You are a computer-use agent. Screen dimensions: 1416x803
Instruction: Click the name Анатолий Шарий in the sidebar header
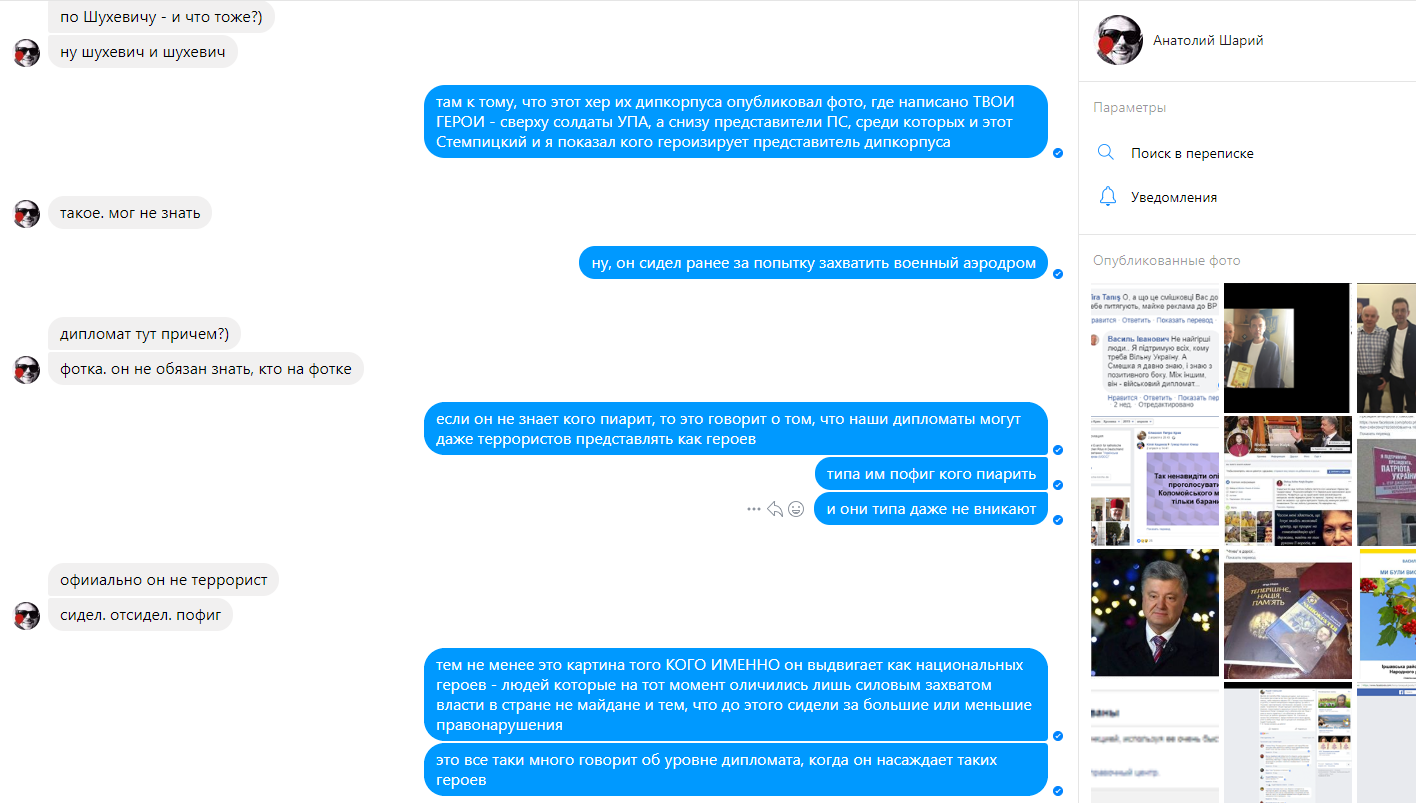point(1208,41)
